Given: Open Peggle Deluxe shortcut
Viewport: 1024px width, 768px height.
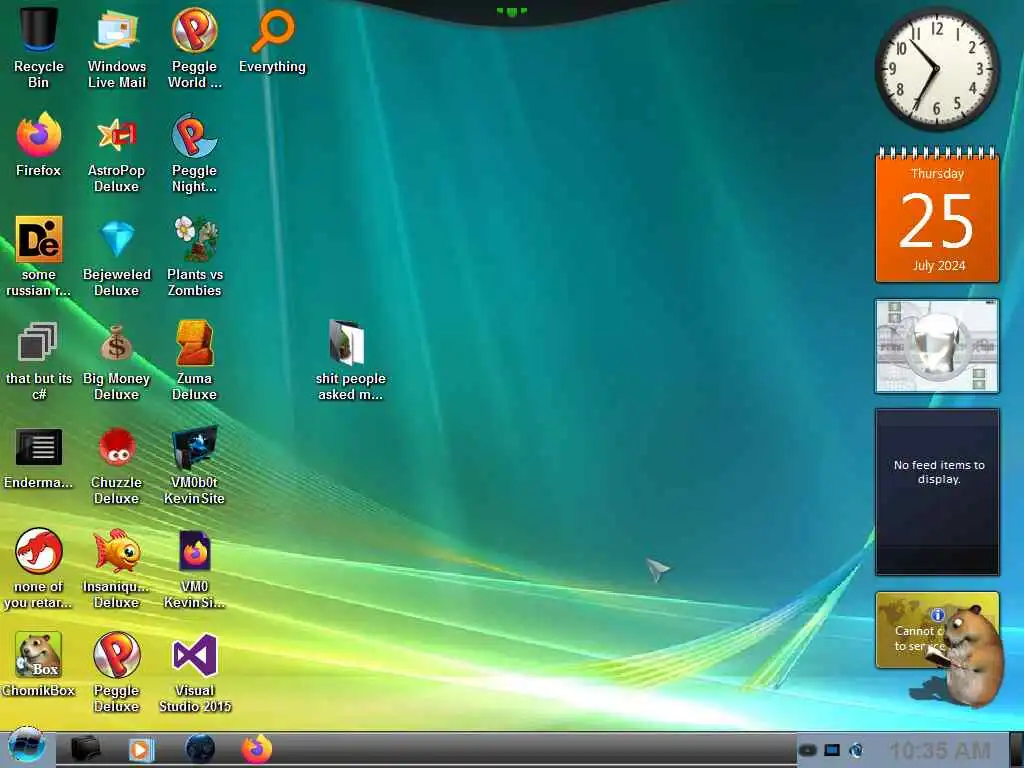Looking at the screenshot, I should [x=117, y=673].
